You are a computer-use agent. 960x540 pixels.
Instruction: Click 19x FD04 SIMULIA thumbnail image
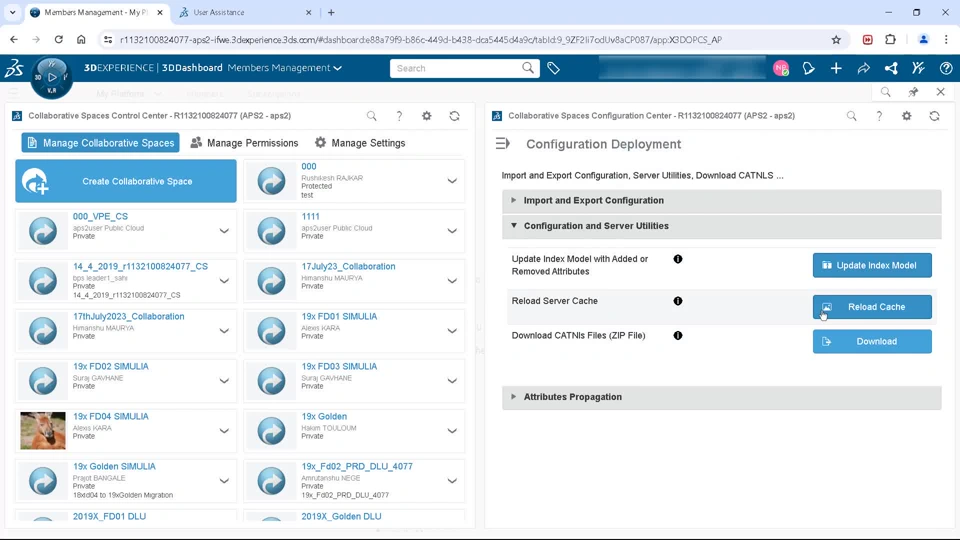coord(43,430)
